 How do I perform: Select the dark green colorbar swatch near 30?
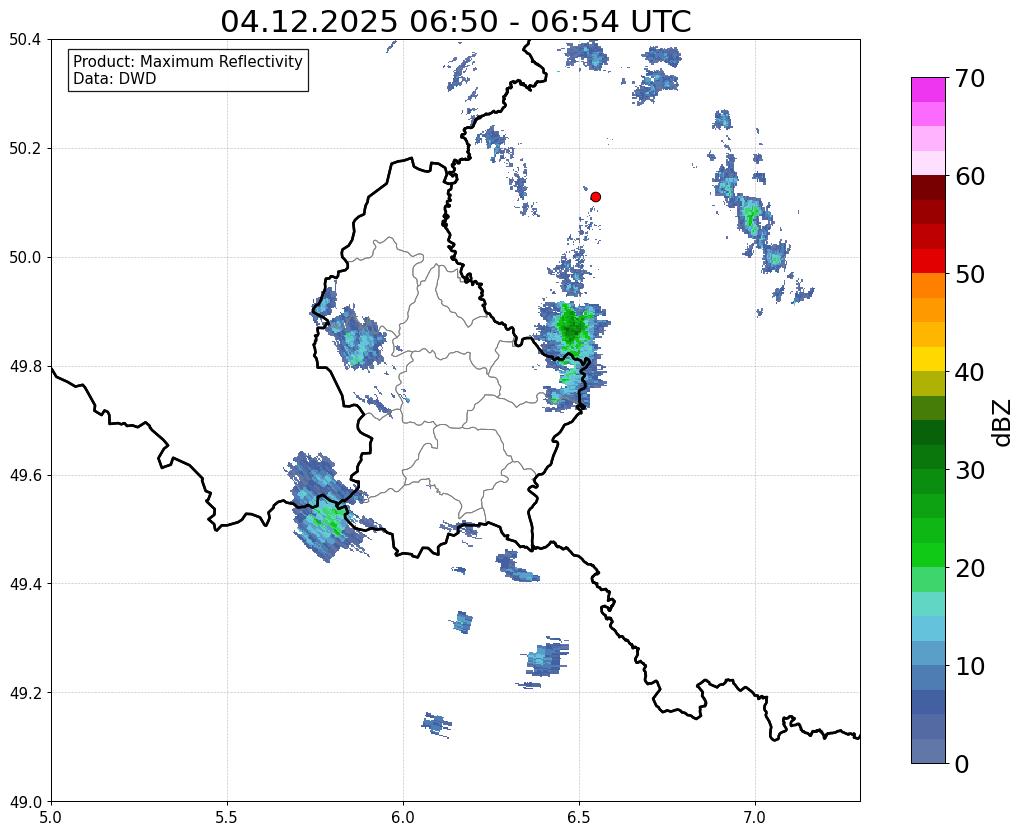[x=928, y=457]
